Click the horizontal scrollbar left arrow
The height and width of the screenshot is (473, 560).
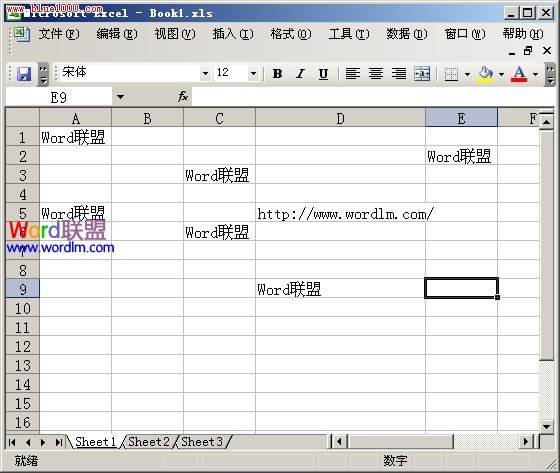(339, 442)
